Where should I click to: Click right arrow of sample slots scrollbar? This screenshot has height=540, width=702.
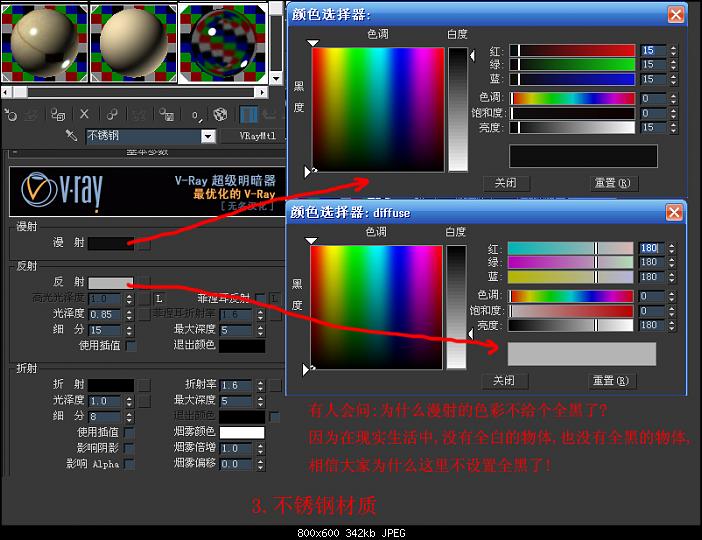pyautogui.click(x=262, y=92)
